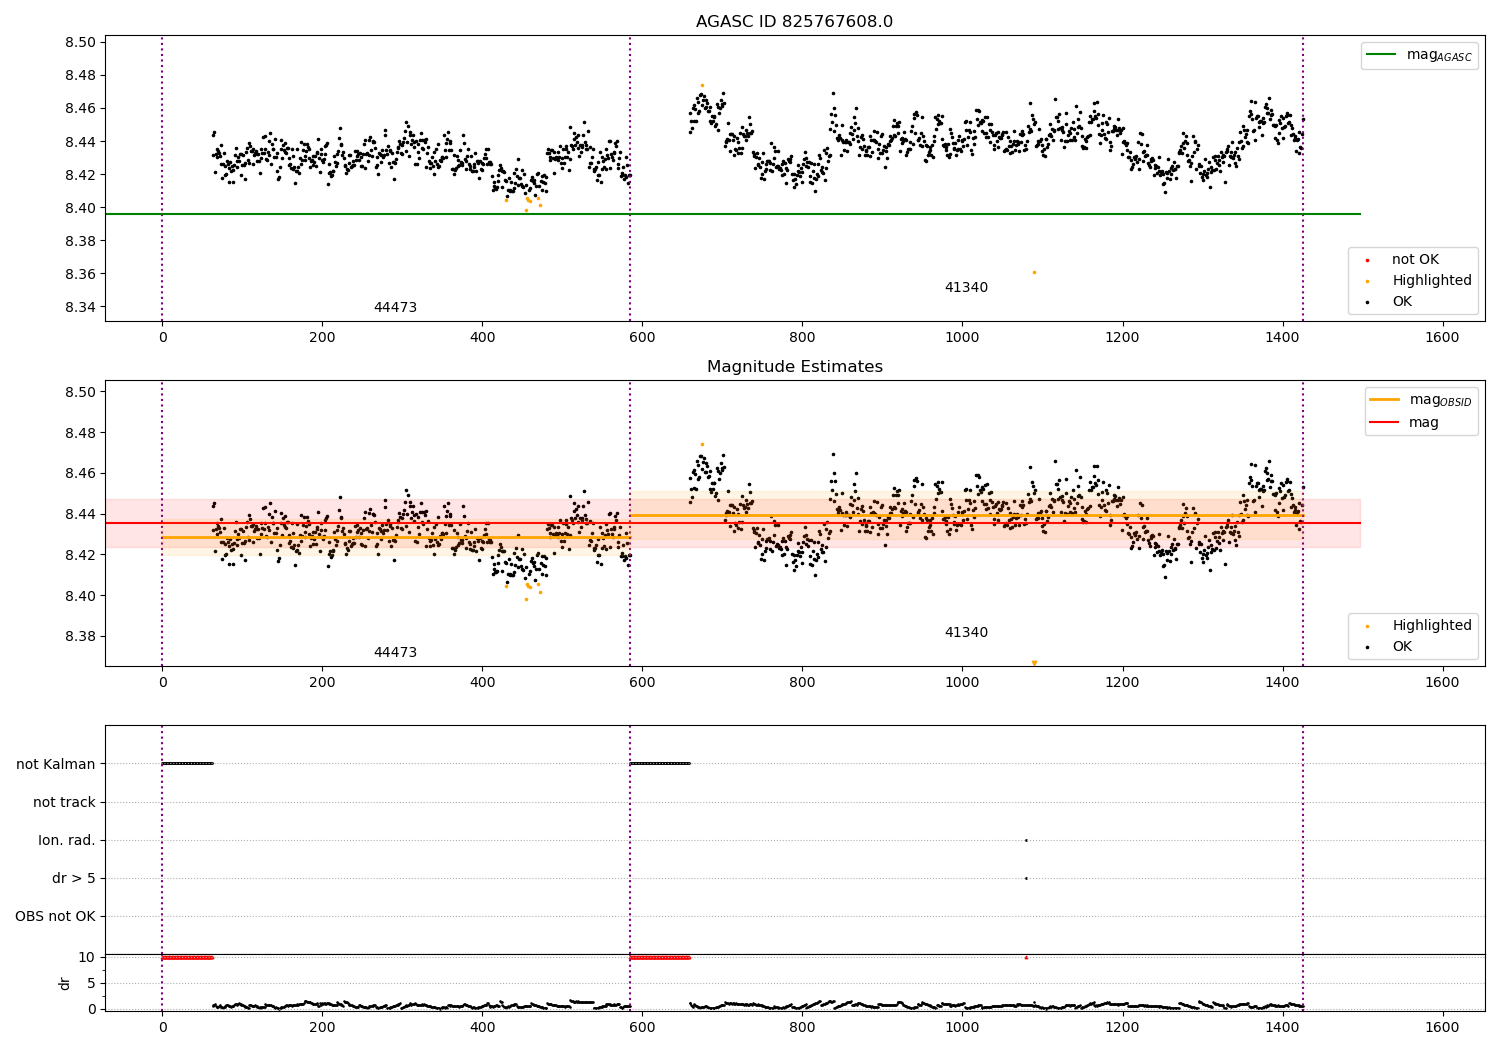1500x1050 pixels.
Task: Click the 5 tick on the dr axis
Action: (x=92, y=983)
